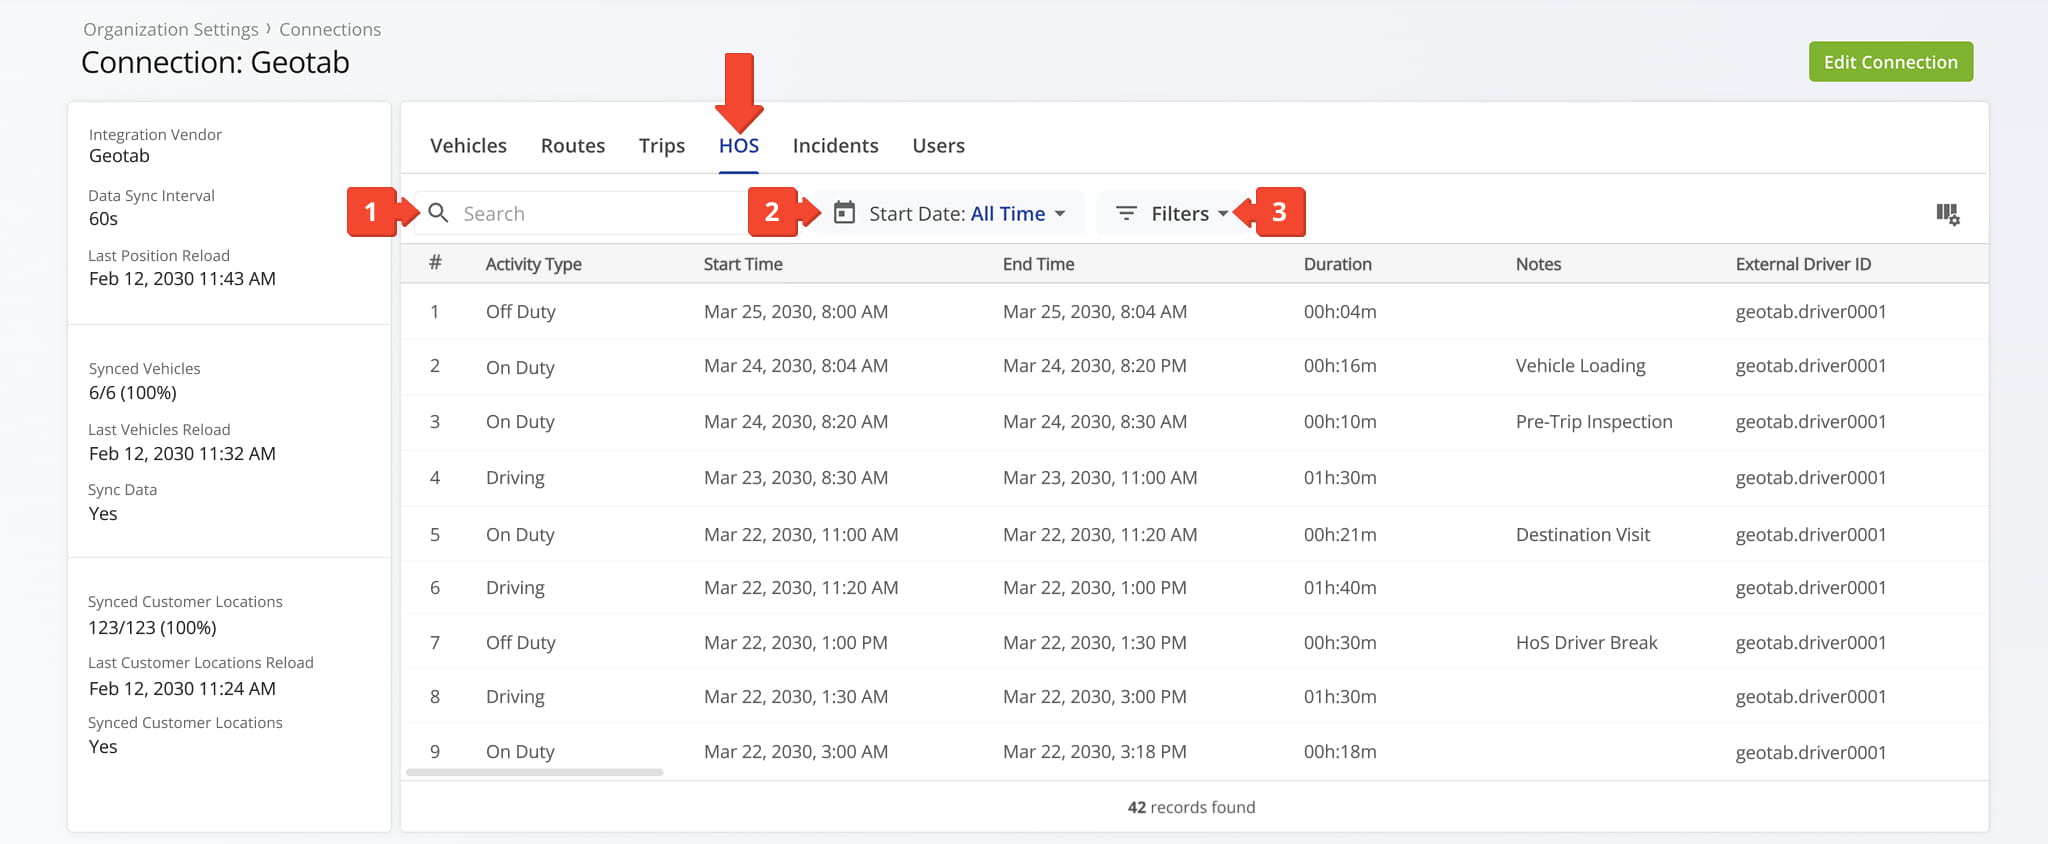
Task: Click 'Mar 23, 2030, 11:00 AM' end time
Action: (1100, 478)
